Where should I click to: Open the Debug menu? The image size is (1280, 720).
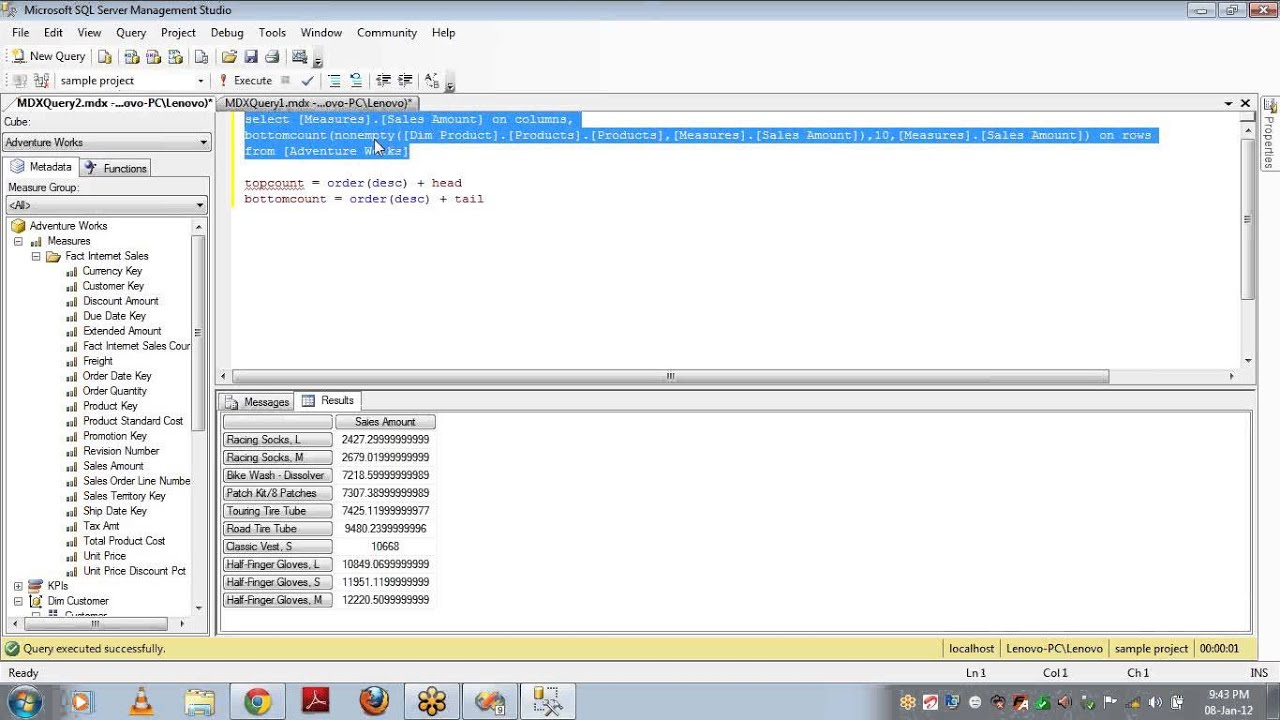227,33
